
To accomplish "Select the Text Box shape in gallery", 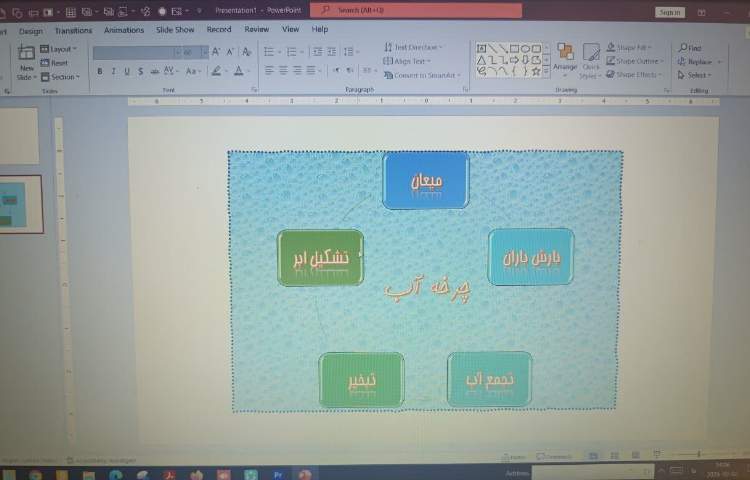I will click(481, 48).
